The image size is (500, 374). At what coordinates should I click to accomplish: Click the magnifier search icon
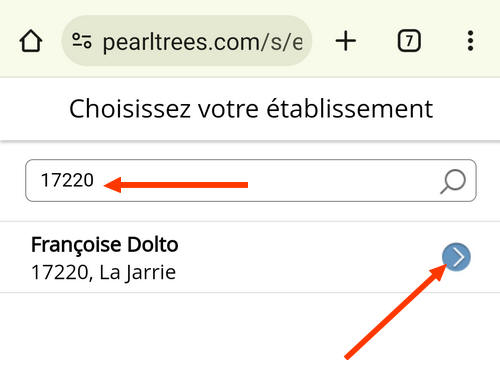point(453,181)
